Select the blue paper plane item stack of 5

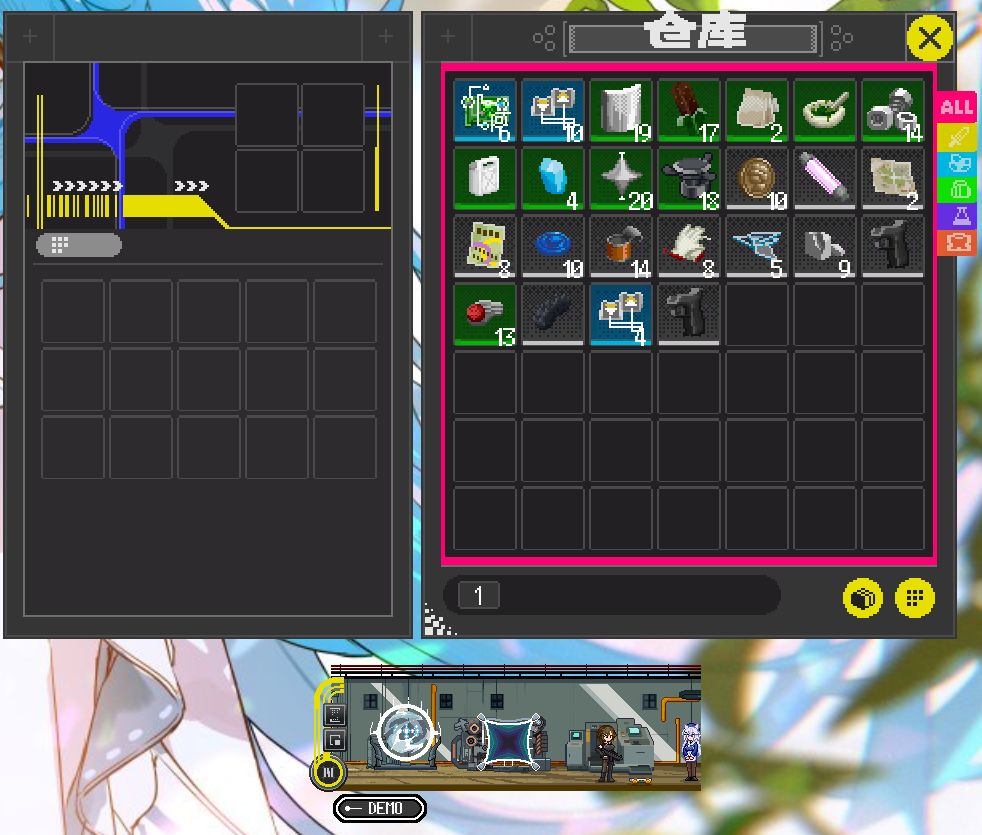(757, 247)
